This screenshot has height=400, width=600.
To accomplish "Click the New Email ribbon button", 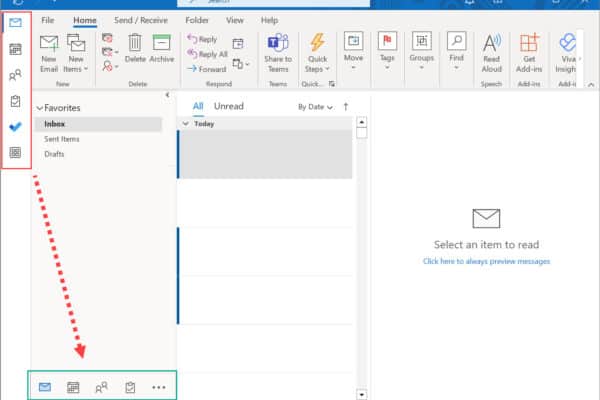I will 49,52.
